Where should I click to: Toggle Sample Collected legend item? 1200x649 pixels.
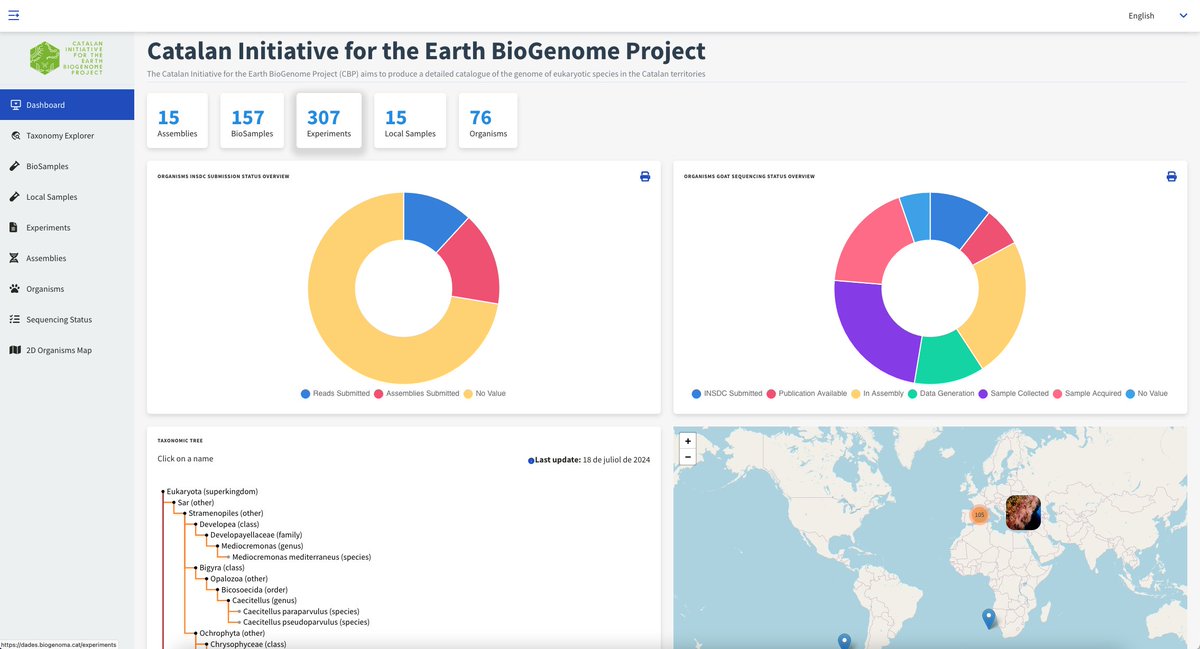tap(1014, 394)
